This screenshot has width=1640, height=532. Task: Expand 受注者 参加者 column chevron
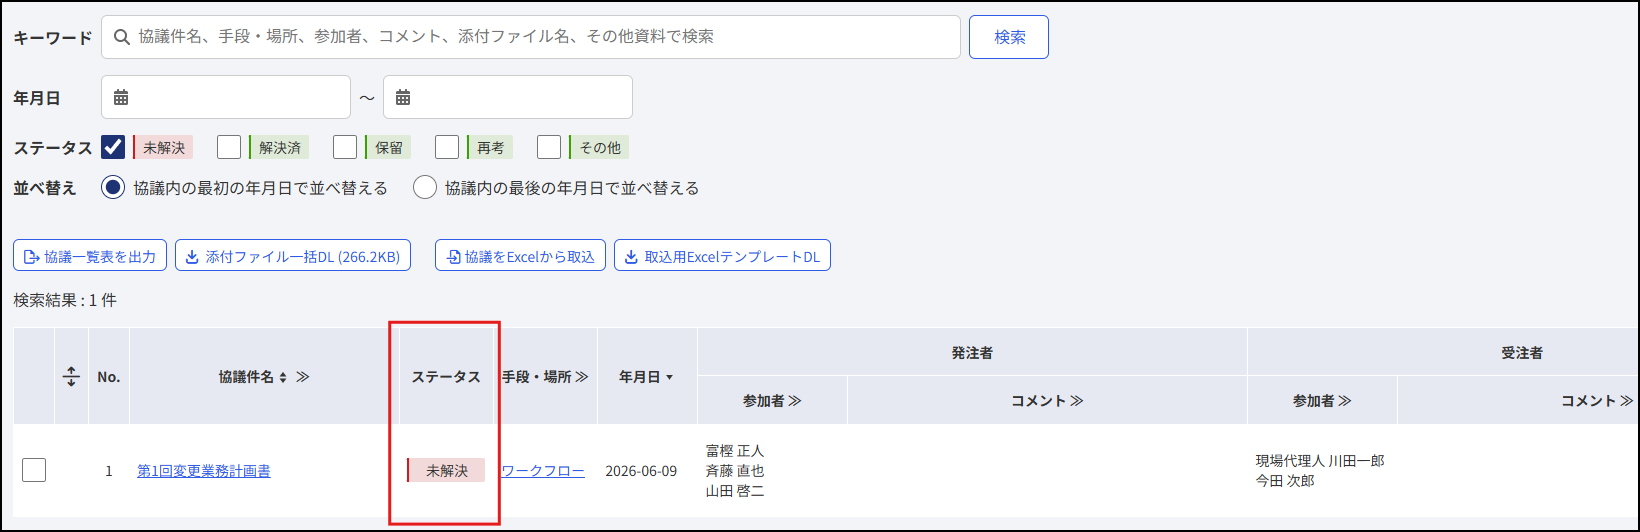coord(1345,401)
